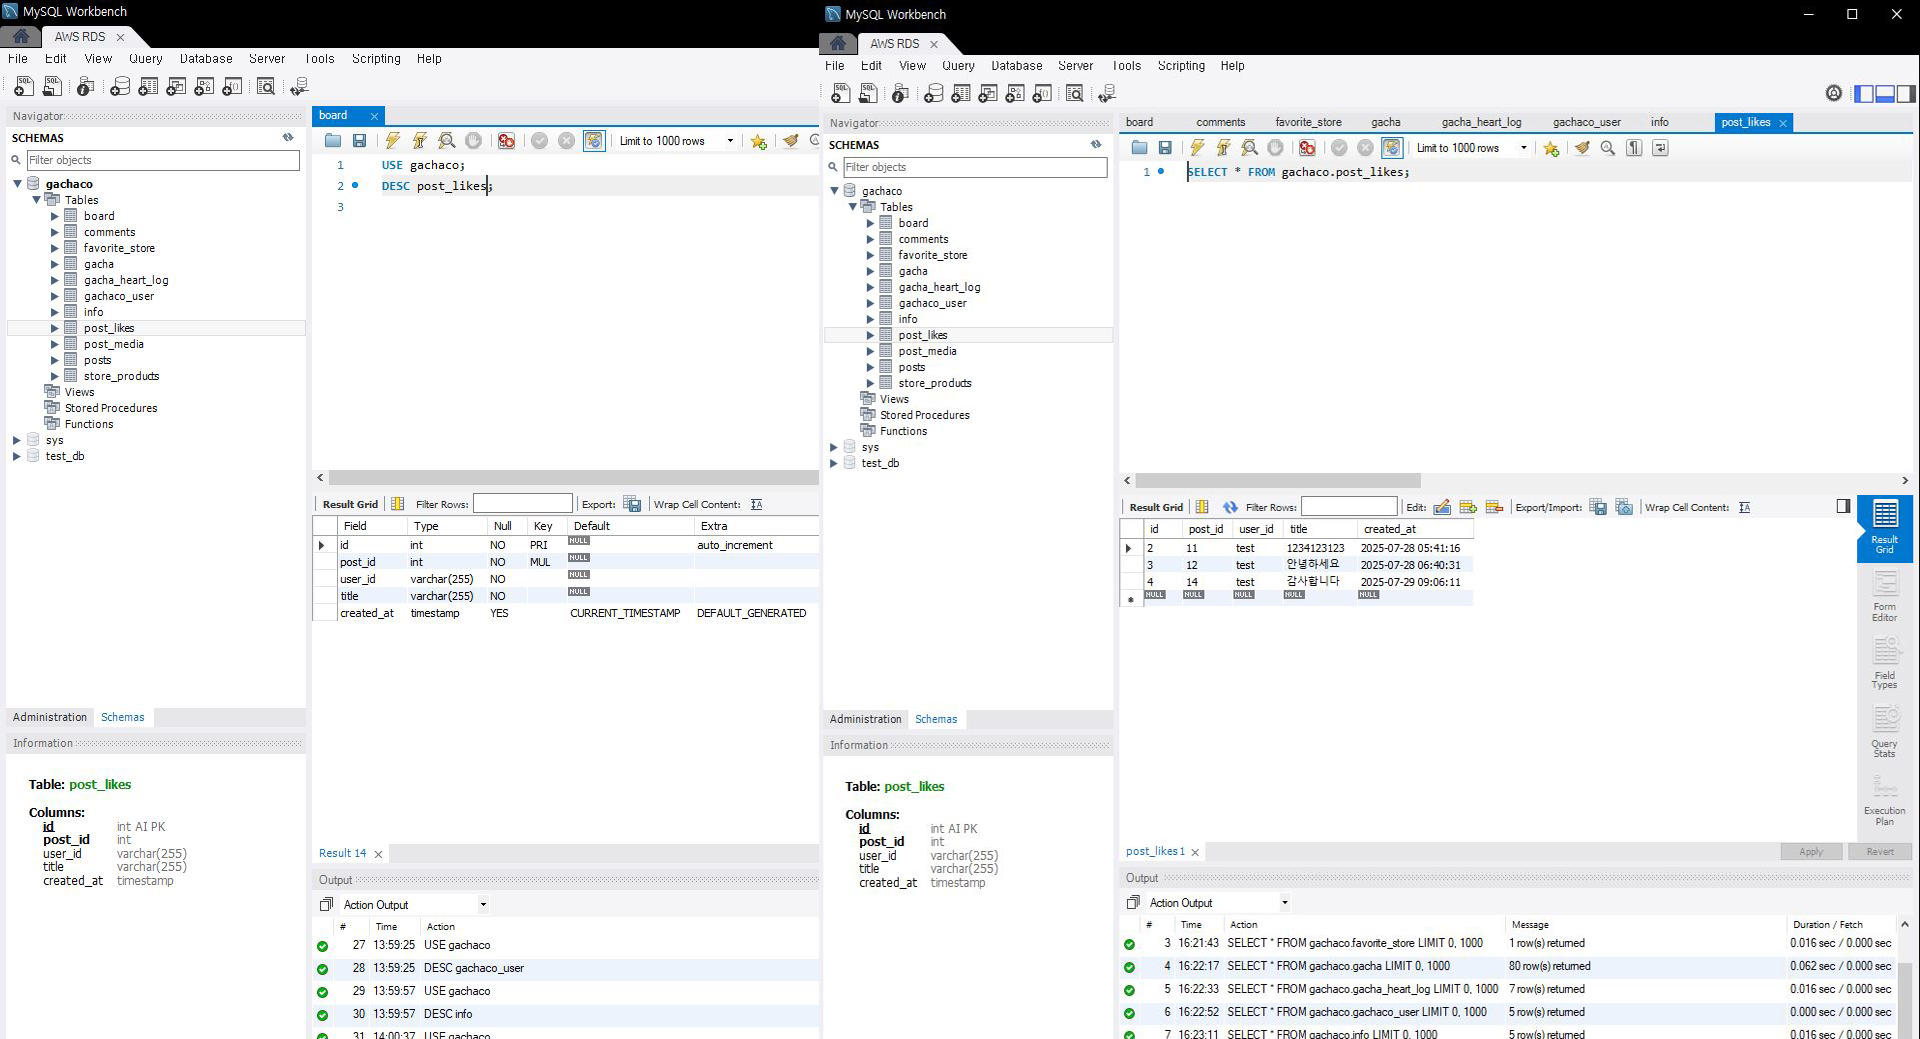Toggle result side panel button near Result Grid
The image size is (1920, 1039).
pyautogui.click(x=1843, y=506)
